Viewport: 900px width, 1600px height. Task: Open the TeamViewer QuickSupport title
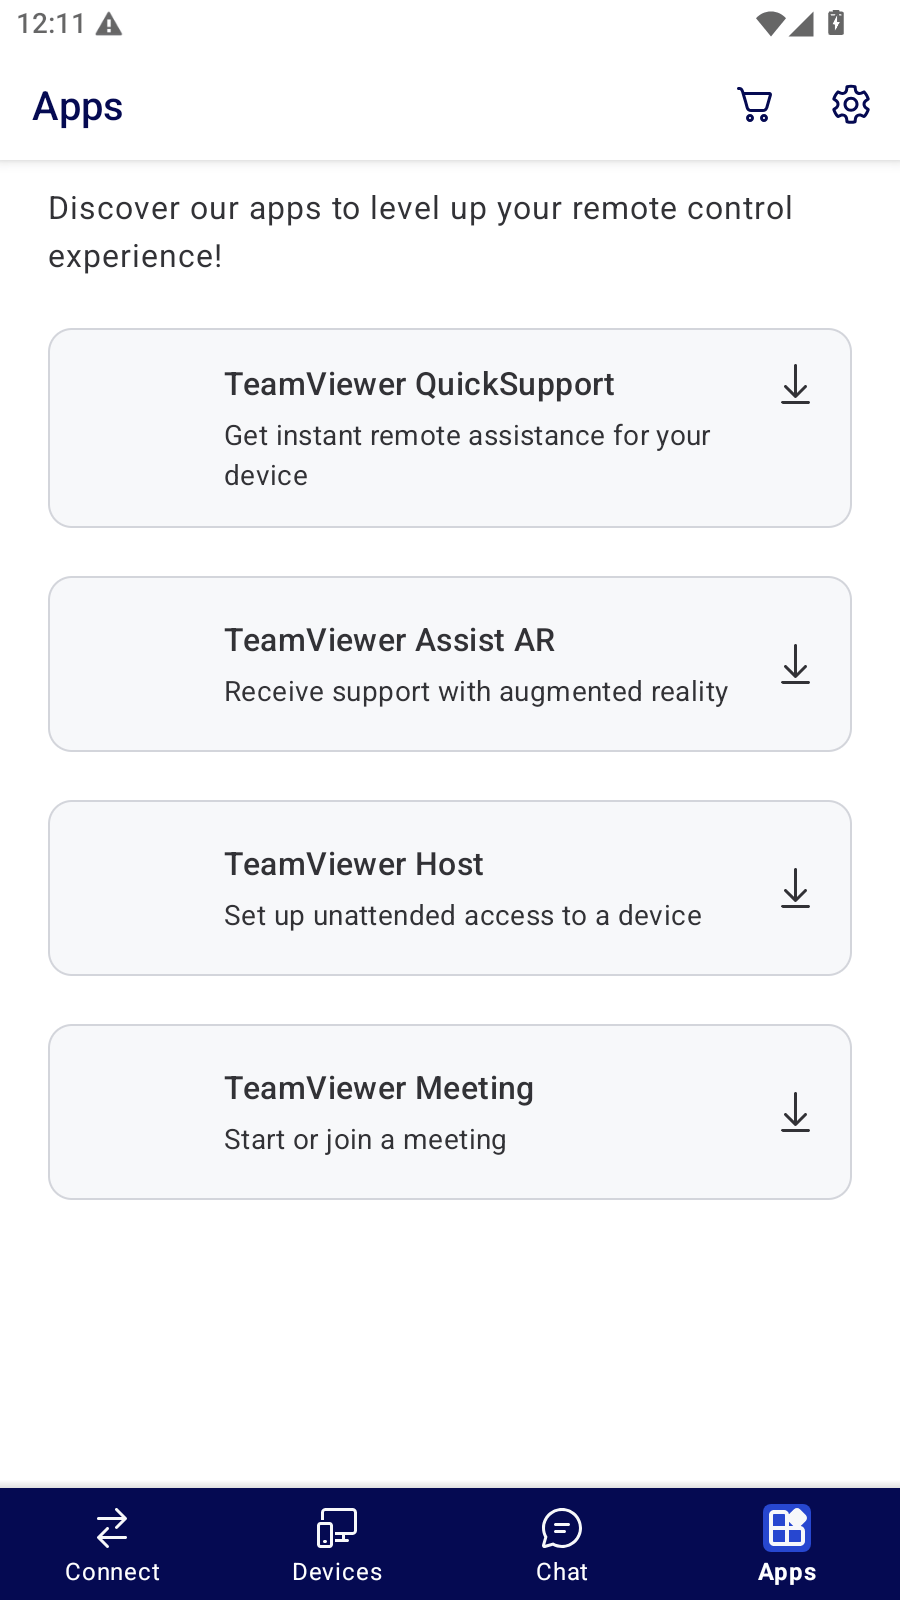coord(419,385)
